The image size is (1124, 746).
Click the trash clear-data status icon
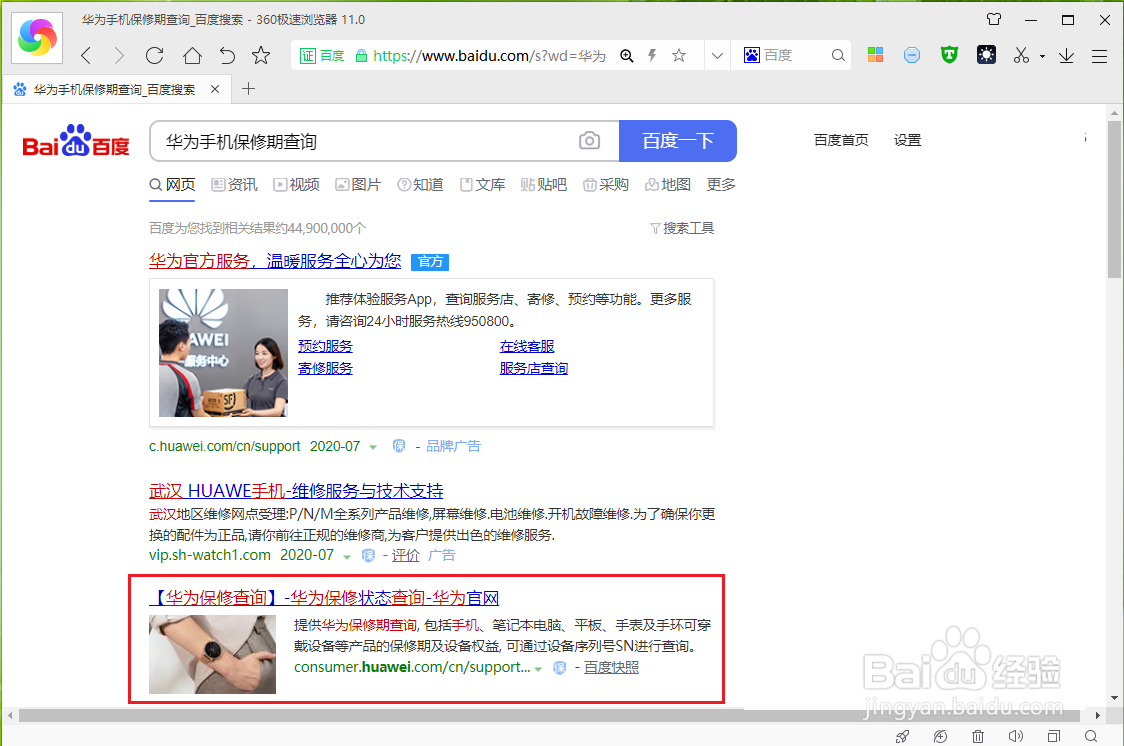[x=978, y=736]
